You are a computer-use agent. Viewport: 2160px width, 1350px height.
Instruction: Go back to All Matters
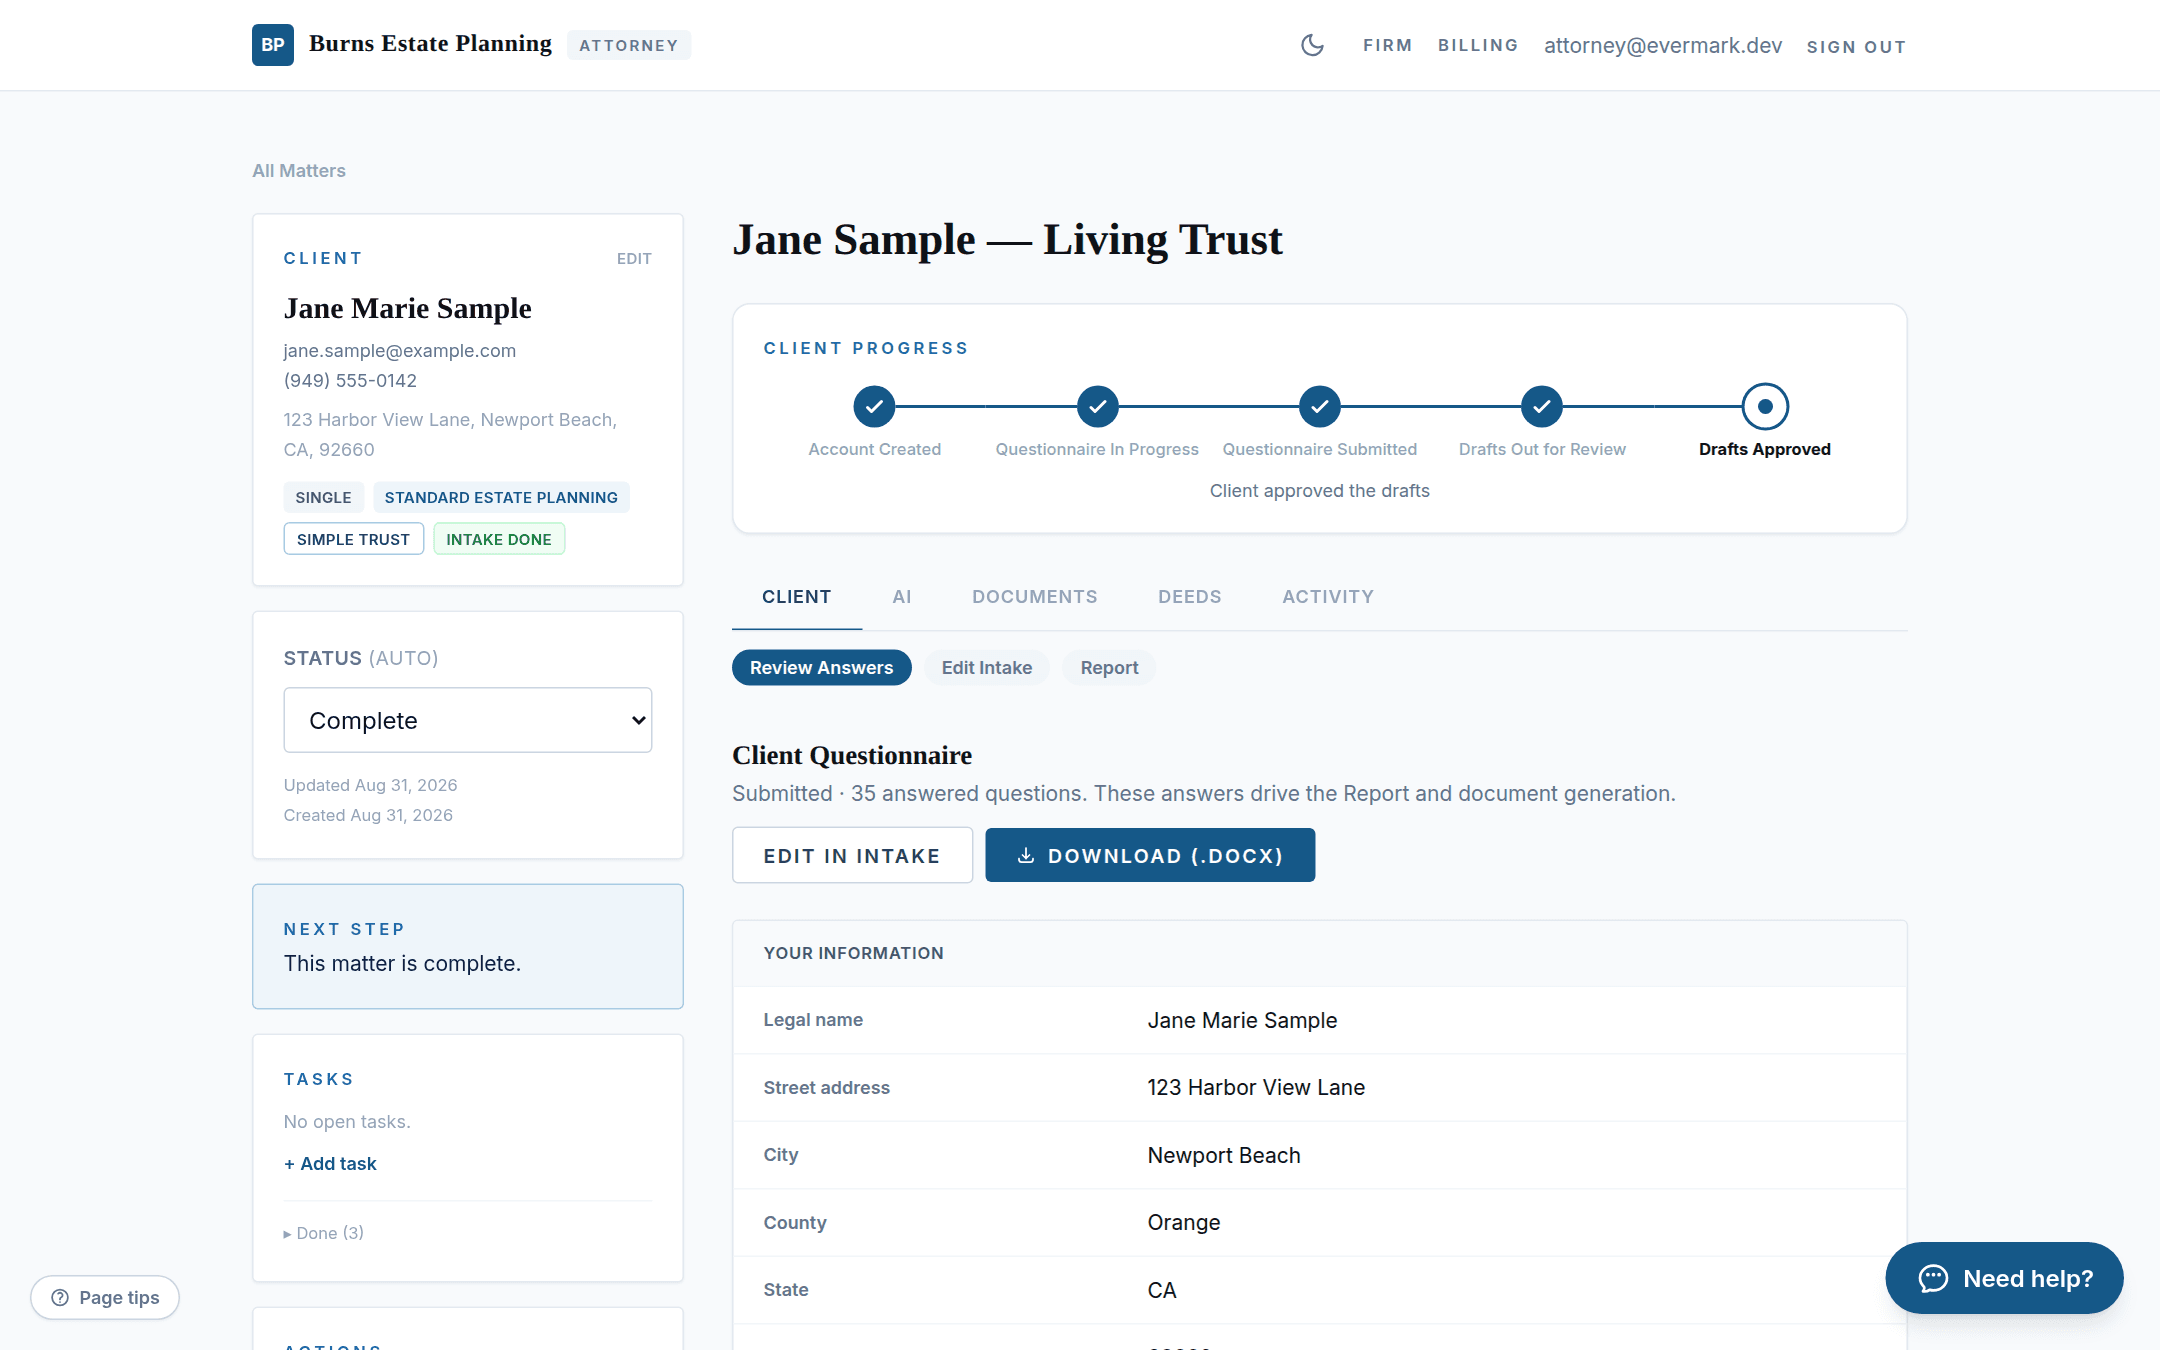299,171
